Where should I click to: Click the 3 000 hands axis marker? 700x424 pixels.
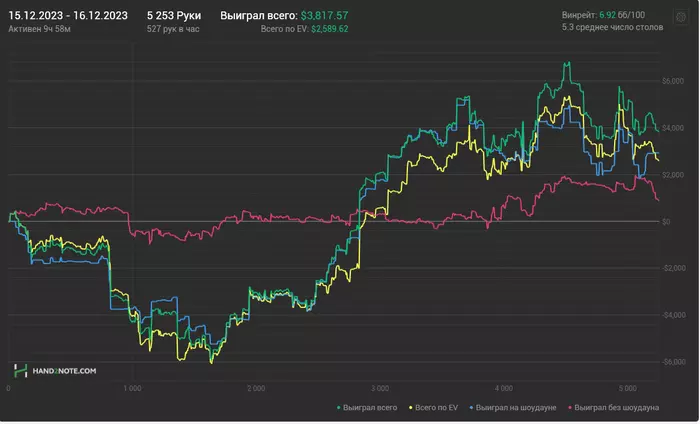point(378,387)
